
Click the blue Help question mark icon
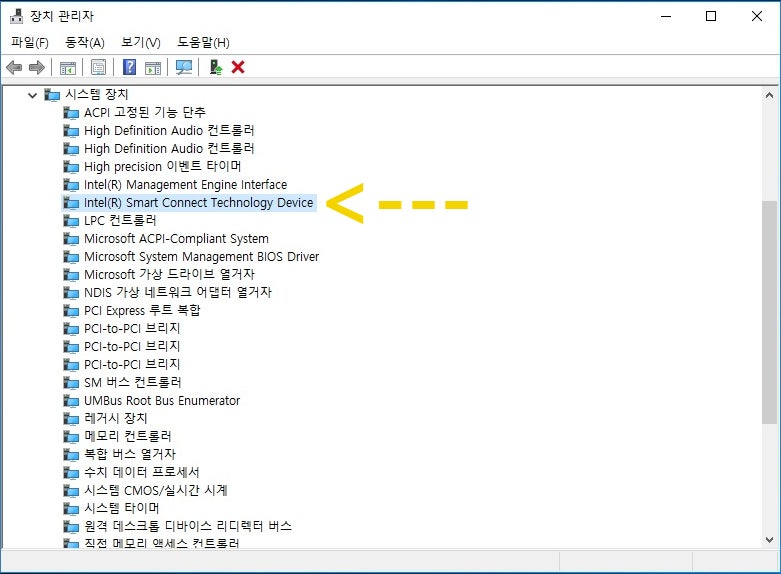click(130, 67)
